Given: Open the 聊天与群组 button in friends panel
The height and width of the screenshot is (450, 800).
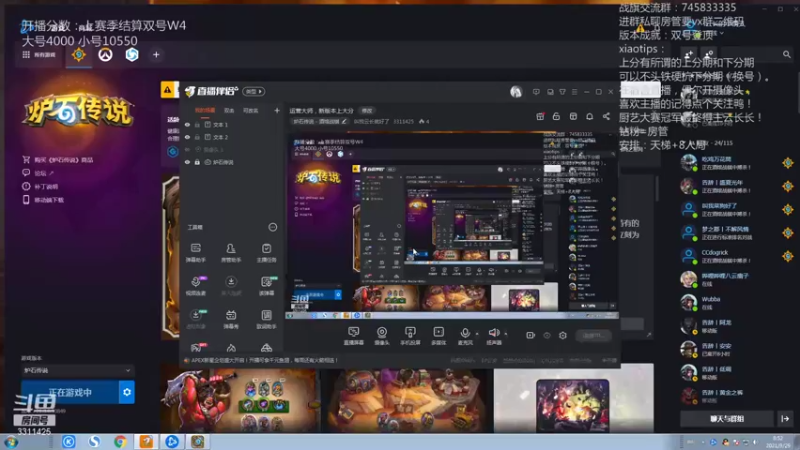Looking at the screenshot, I should 727,419.
